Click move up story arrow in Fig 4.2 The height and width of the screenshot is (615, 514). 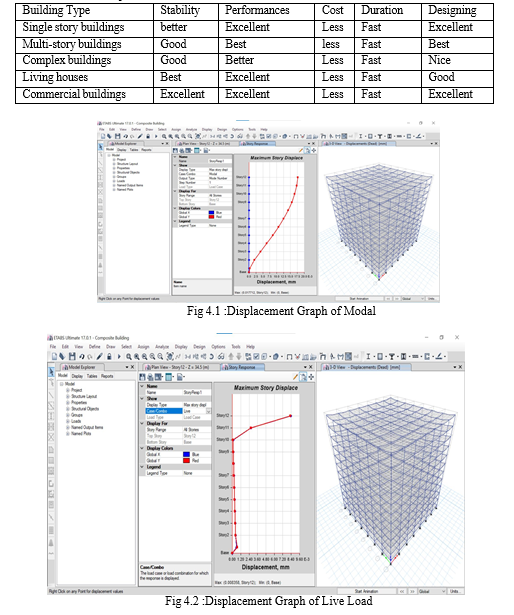pyautogui.click(x=231, y=357)
